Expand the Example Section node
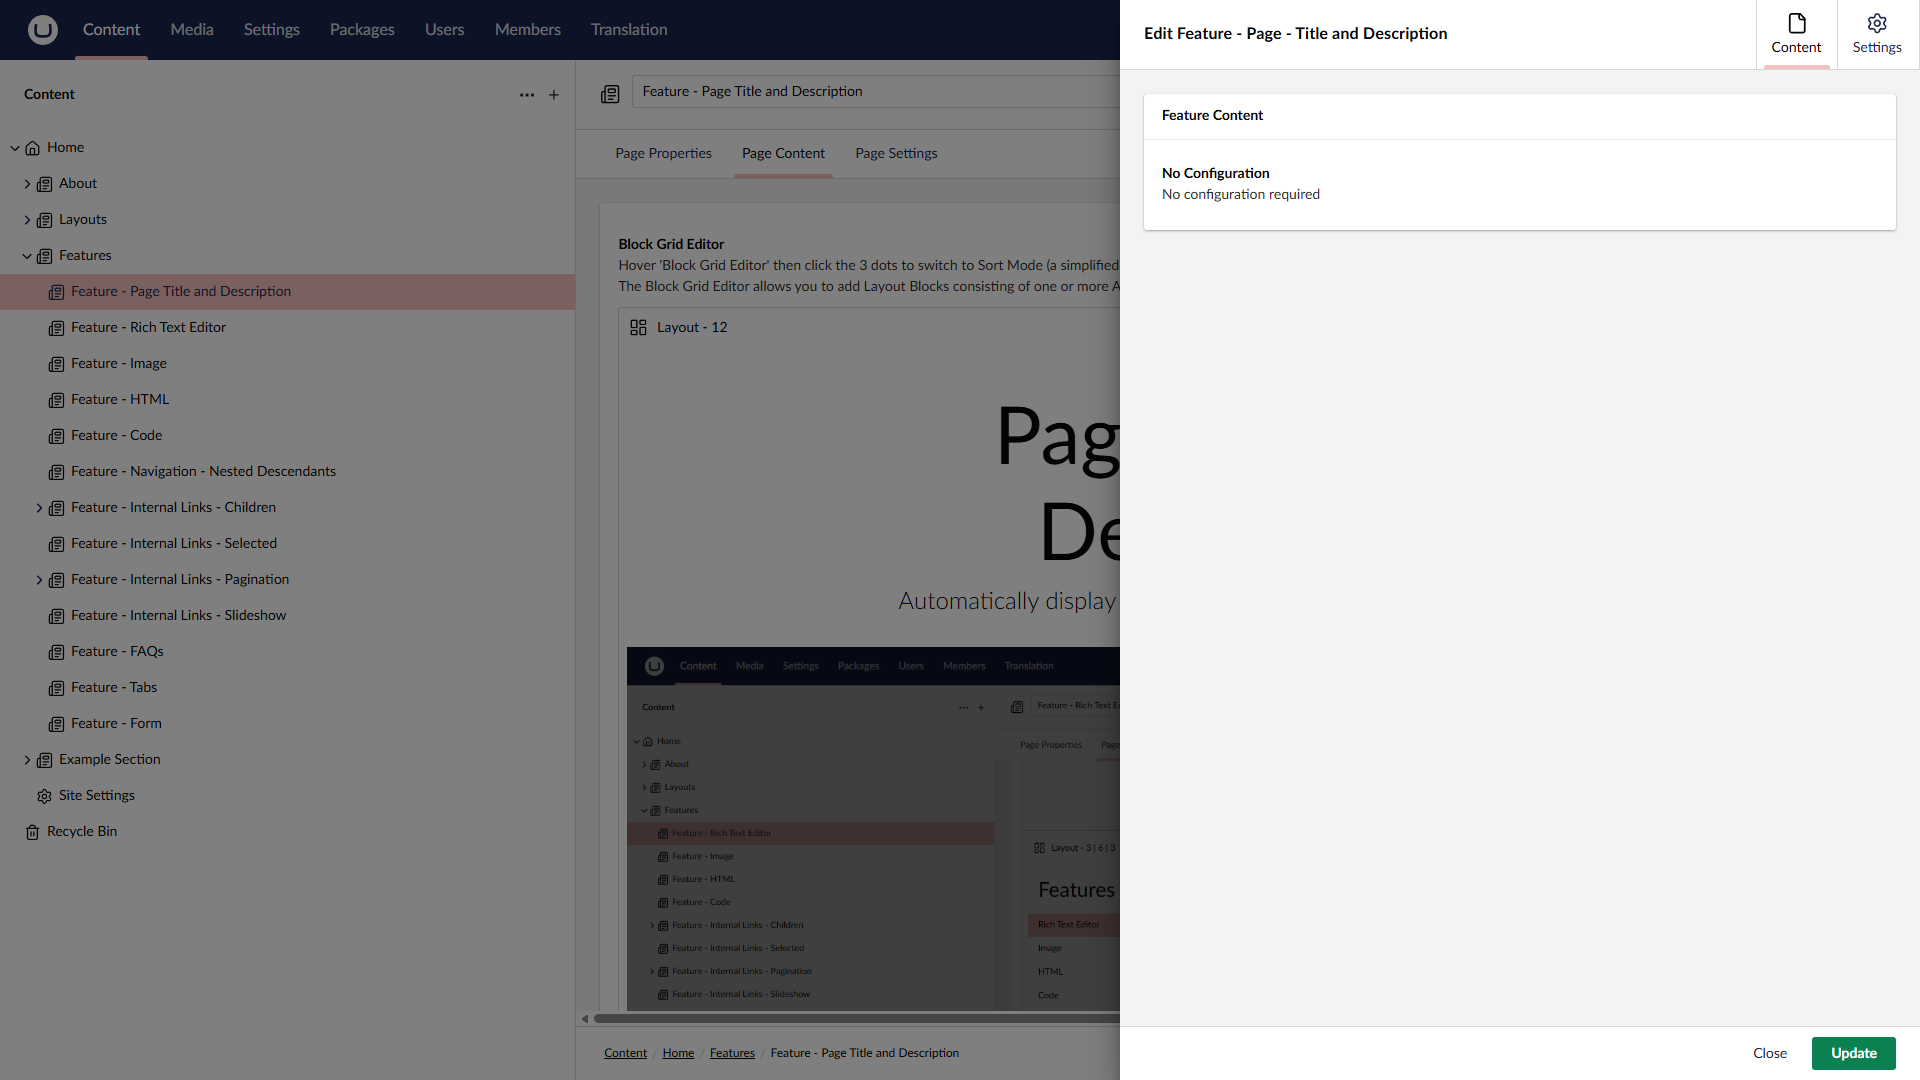This screenshot has width=1920, height=1080. click(x=27, y=760)
